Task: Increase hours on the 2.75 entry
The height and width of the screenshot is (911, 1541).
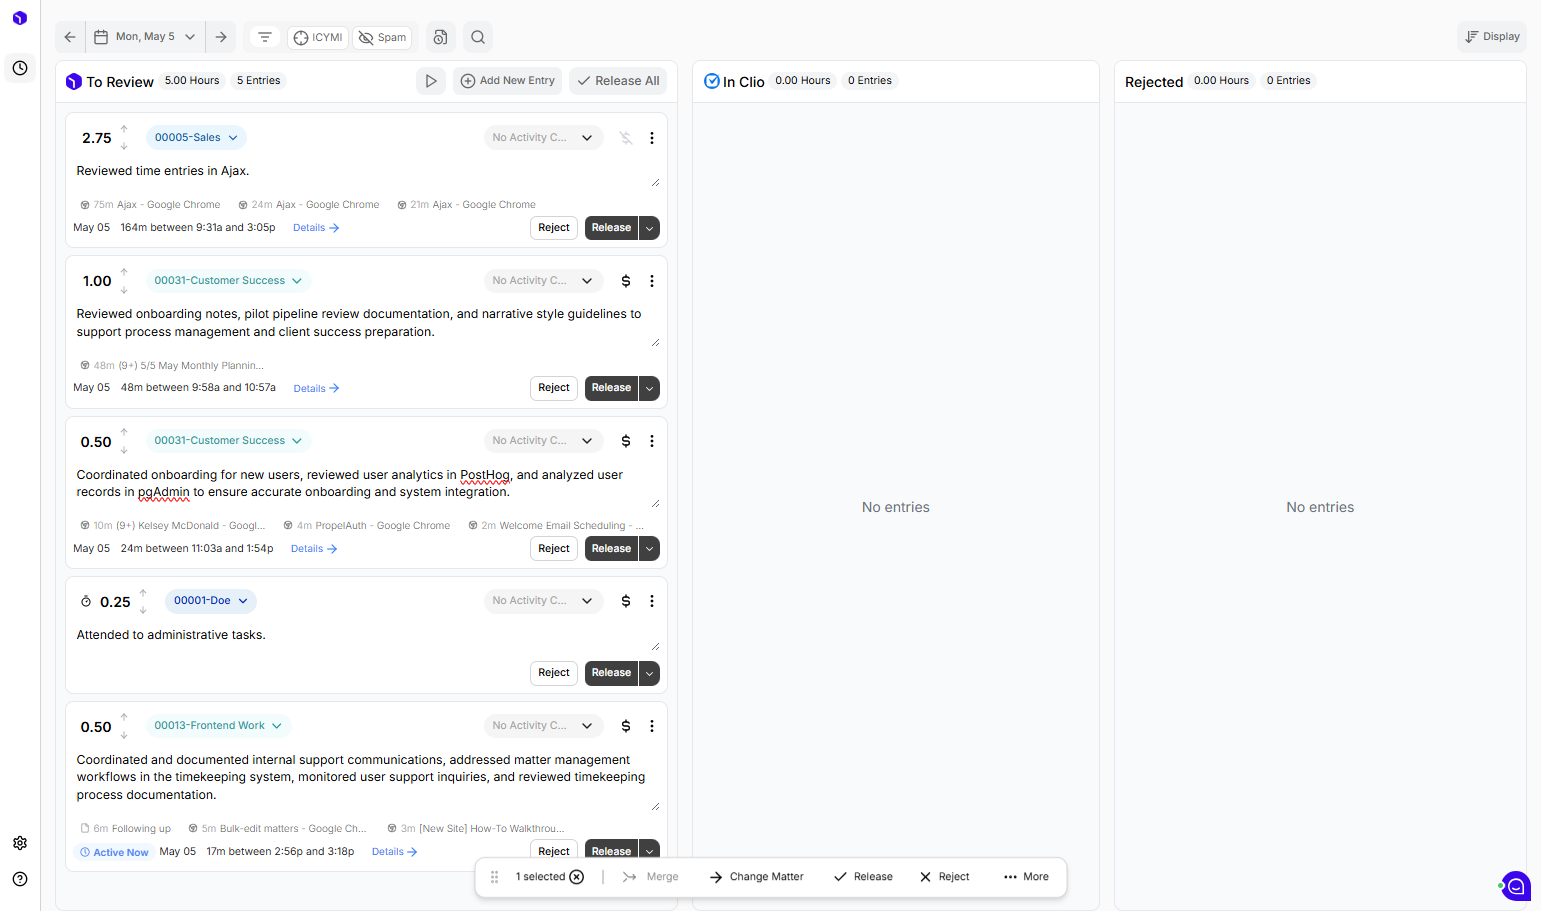Action: (x=124, y=129)
